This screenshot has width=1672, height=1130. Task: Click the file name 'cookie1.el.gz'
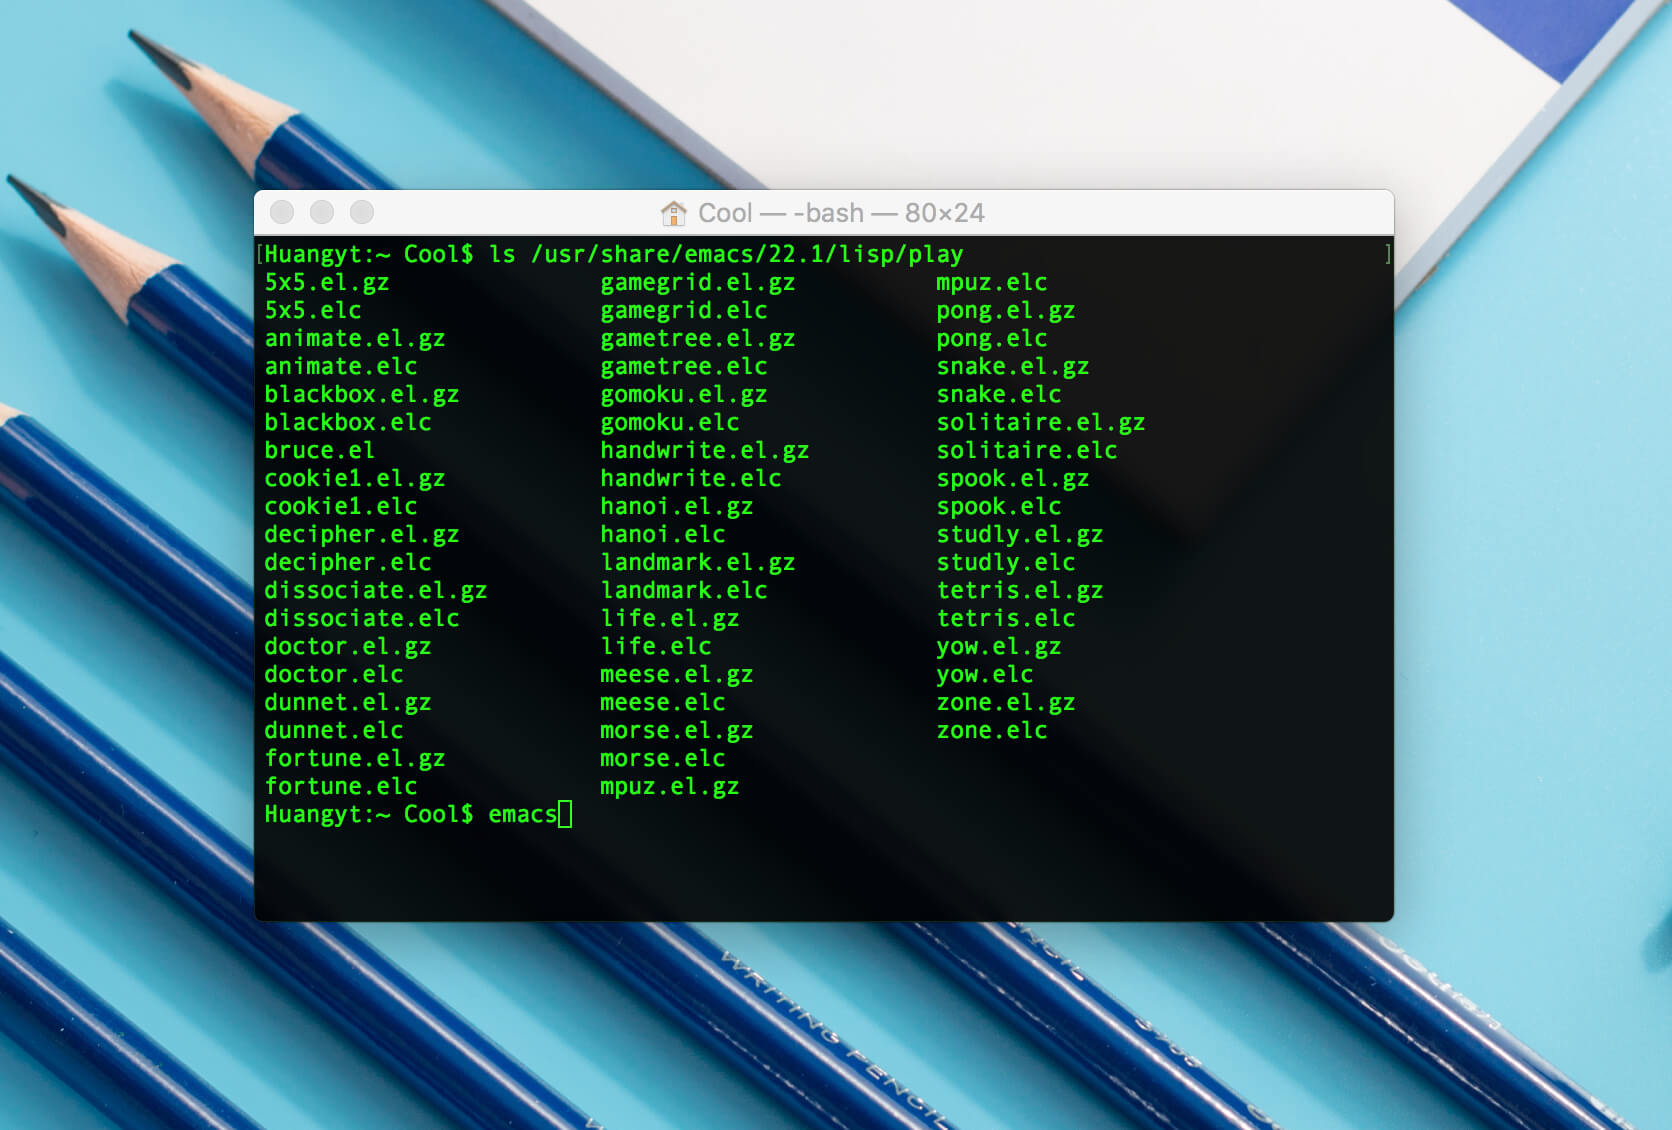pyautogui.click(x=355, y=478)
